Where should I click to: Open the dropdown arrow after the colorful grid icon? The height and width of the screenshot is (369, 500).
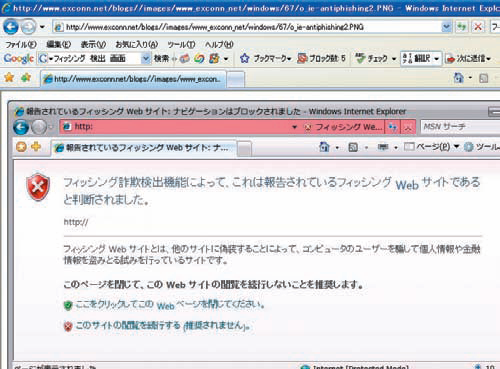pyautogui.click(x=226, y=59)
